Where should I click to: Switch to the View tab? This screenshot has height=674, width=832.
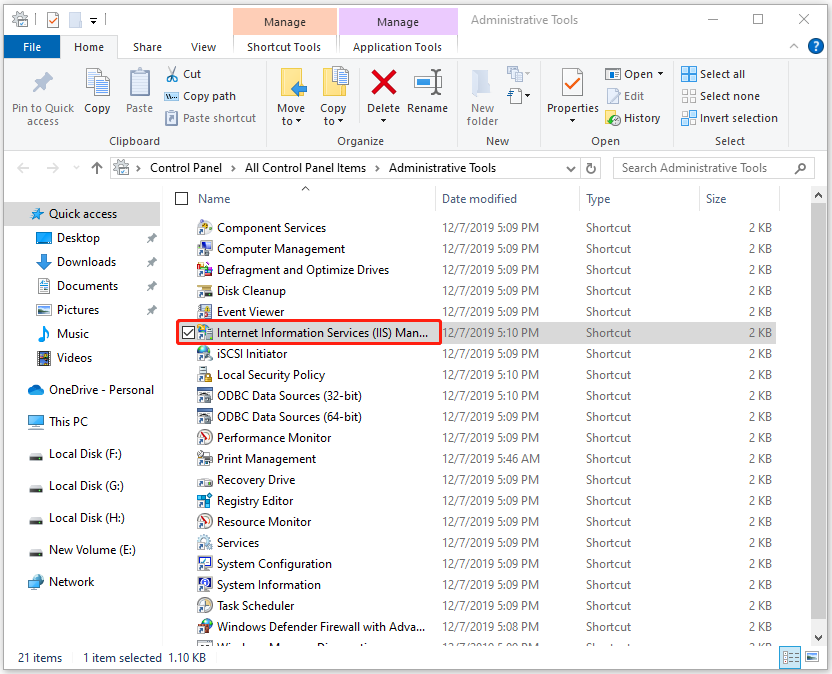pyautogui.click(x=203, y=47)
